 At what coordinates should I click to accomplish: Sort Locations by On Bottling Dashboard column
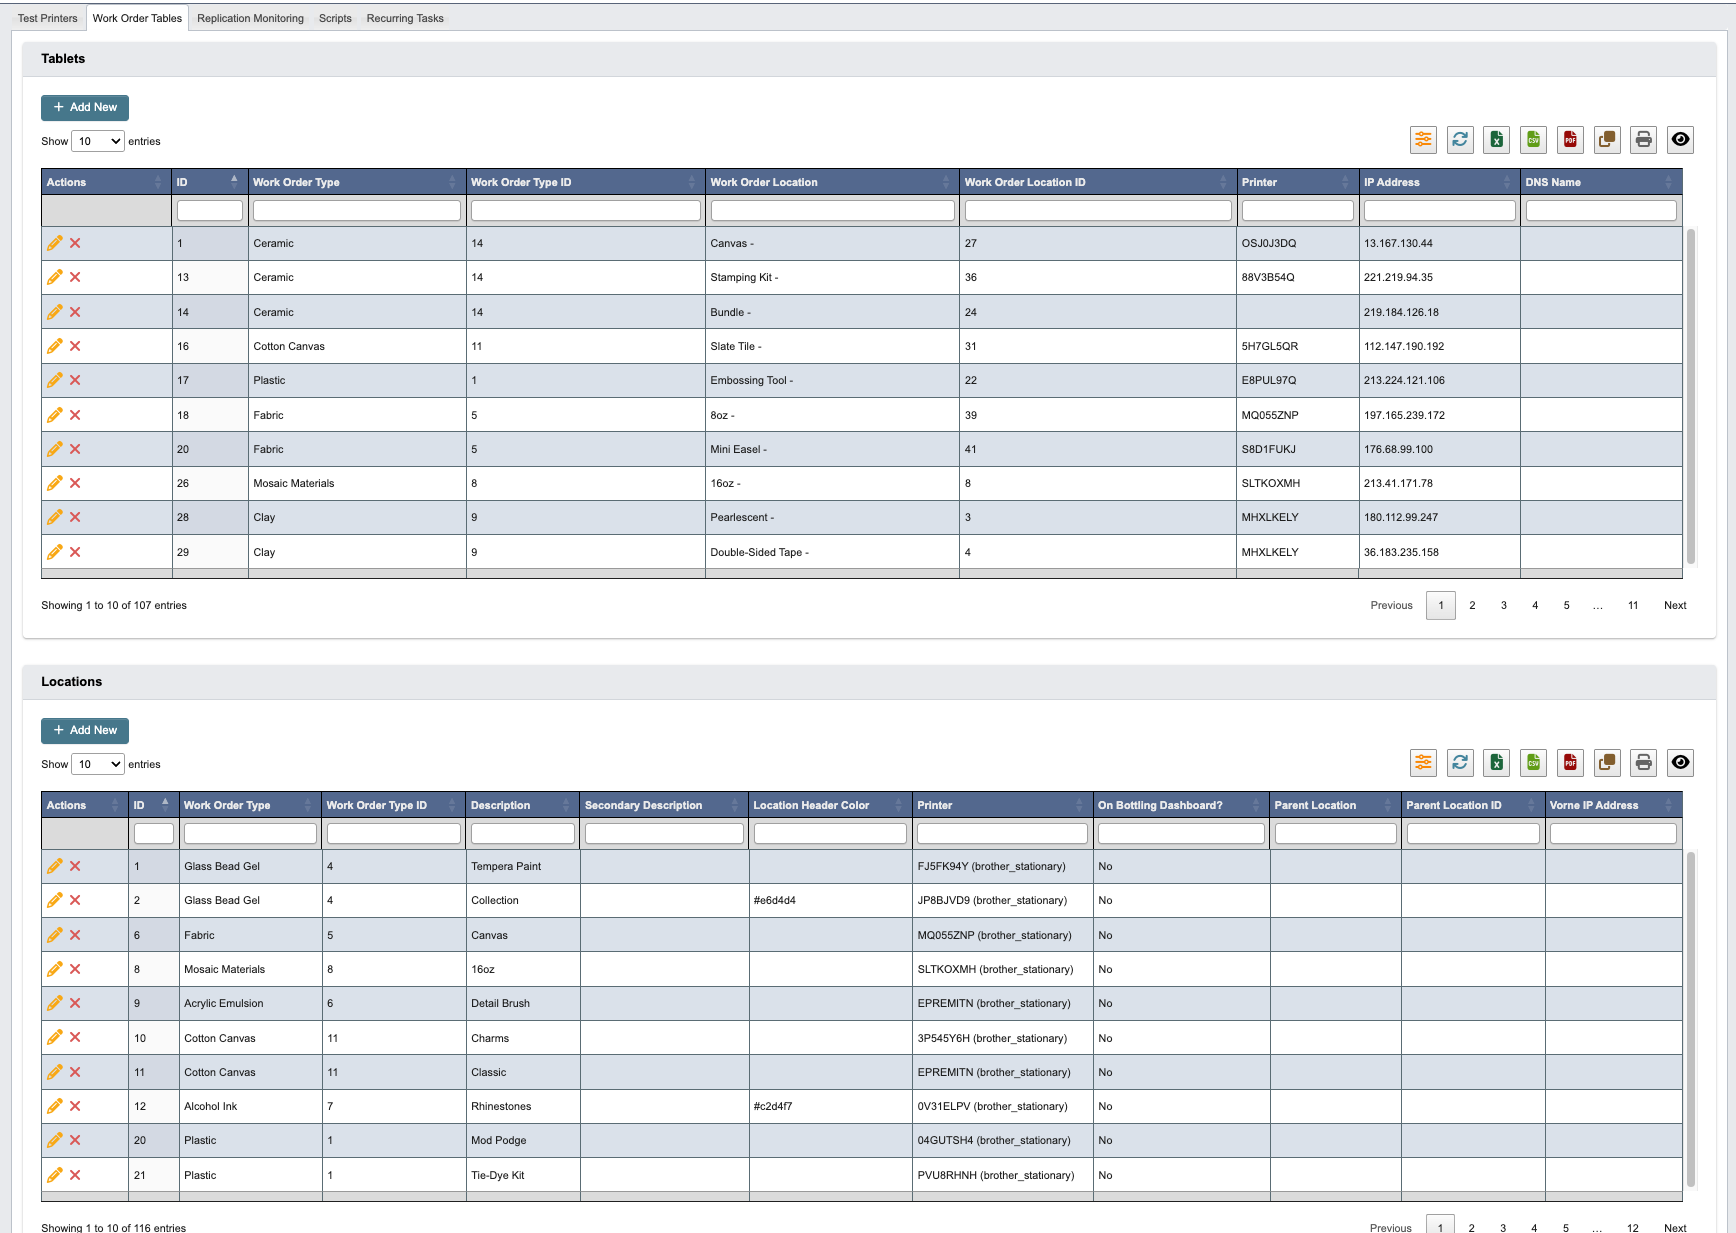coord(1181,805)
